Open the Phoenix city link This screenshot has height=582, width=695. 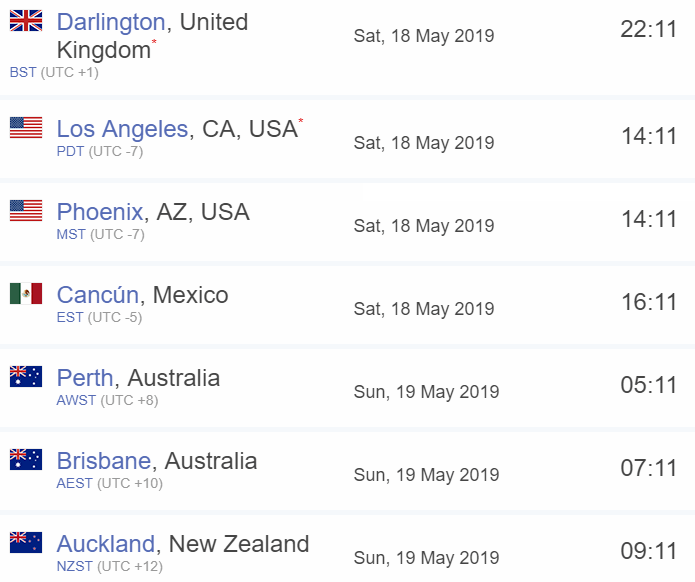pos(100,212)
